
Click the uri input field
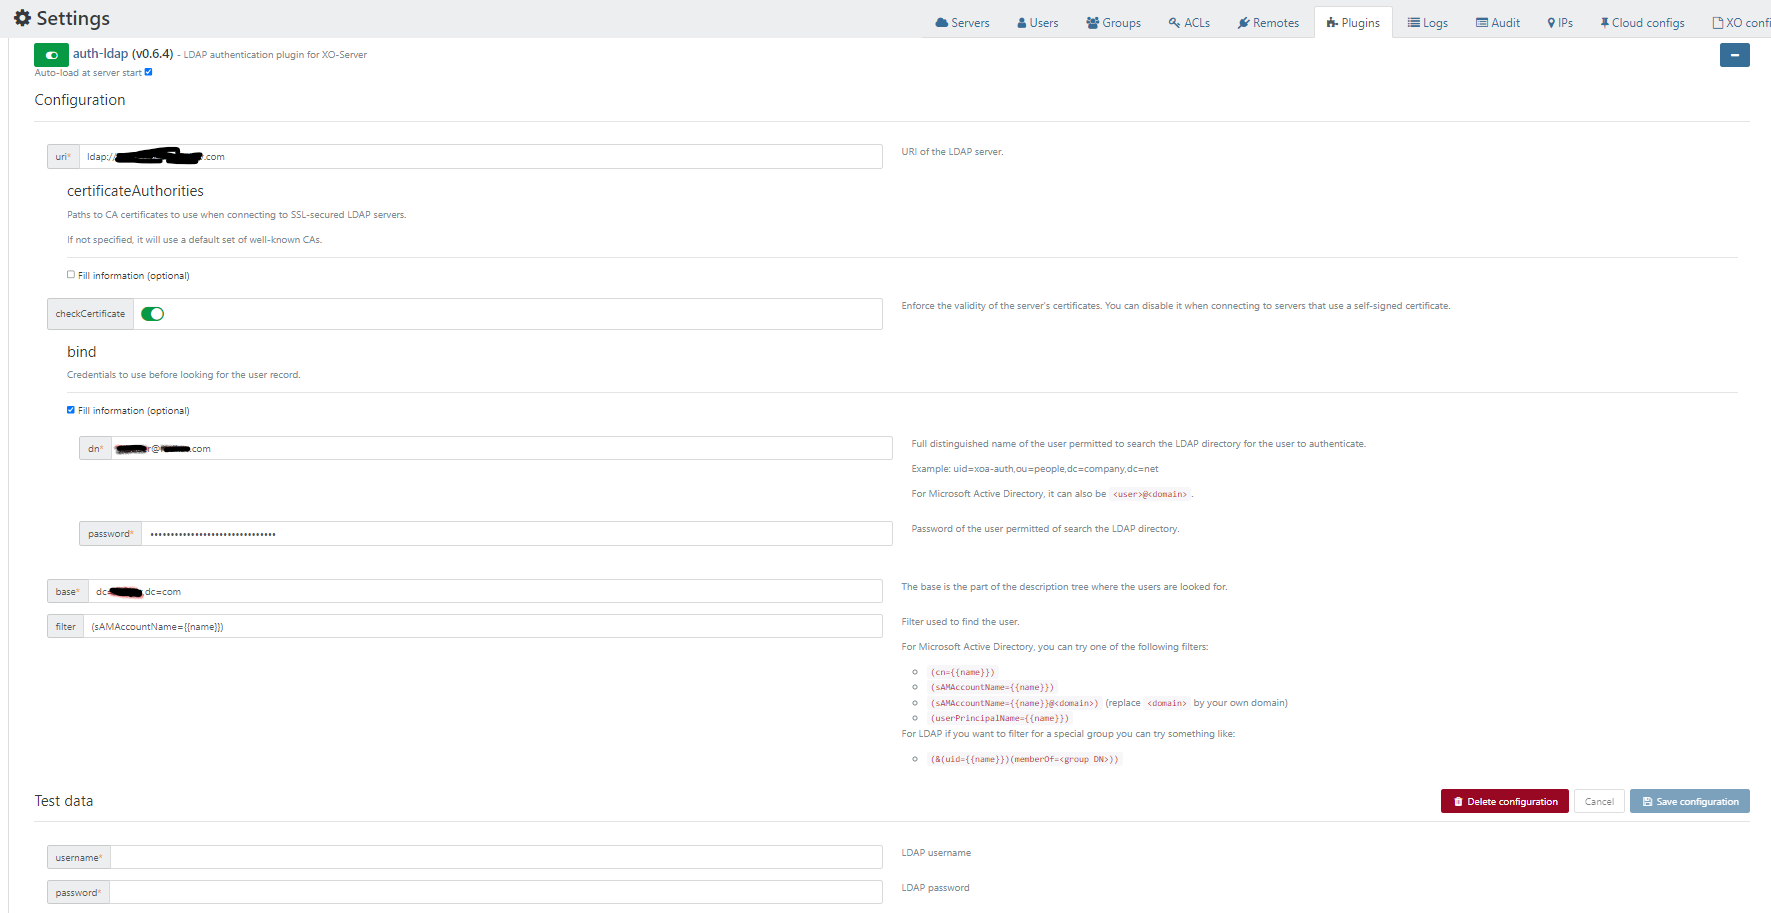click(481, 157)
